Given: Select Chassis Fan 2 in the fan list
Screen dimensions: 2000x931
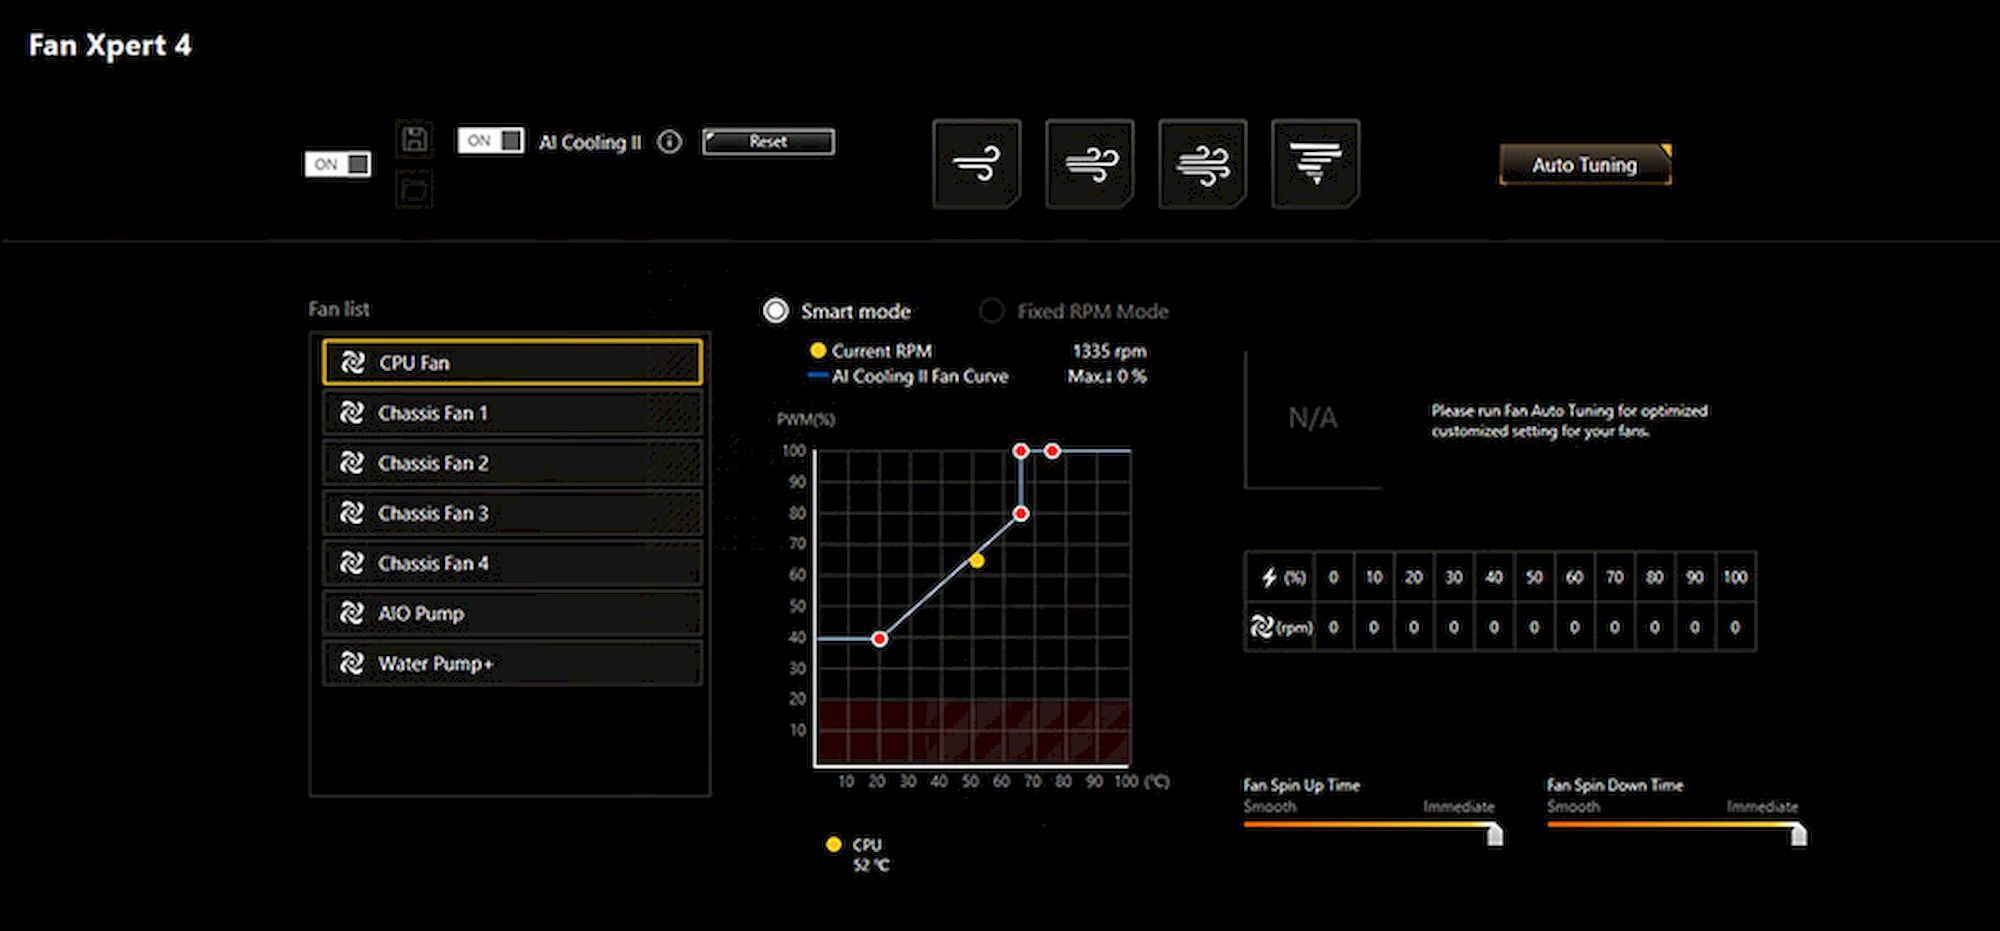Looking at the screenshot, I should click(512, 462).
